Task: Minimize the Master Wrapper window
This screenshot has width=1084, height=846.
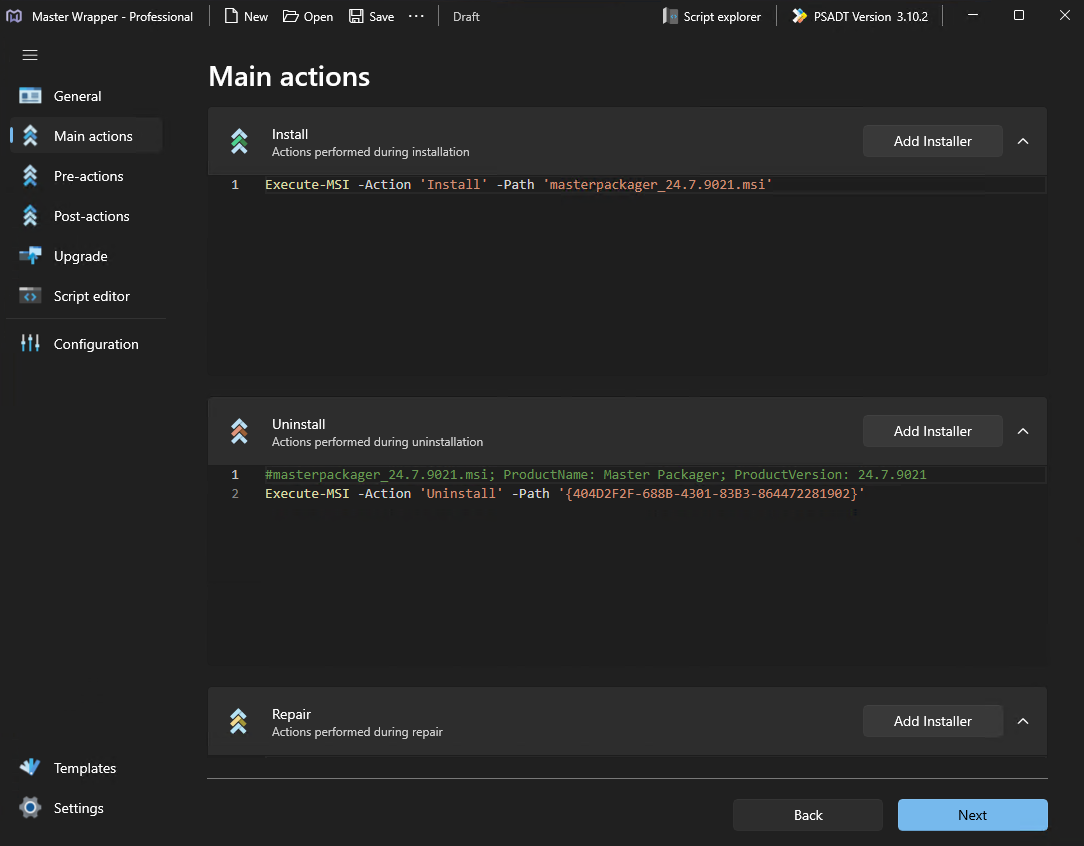Action: tap(973, 15)
